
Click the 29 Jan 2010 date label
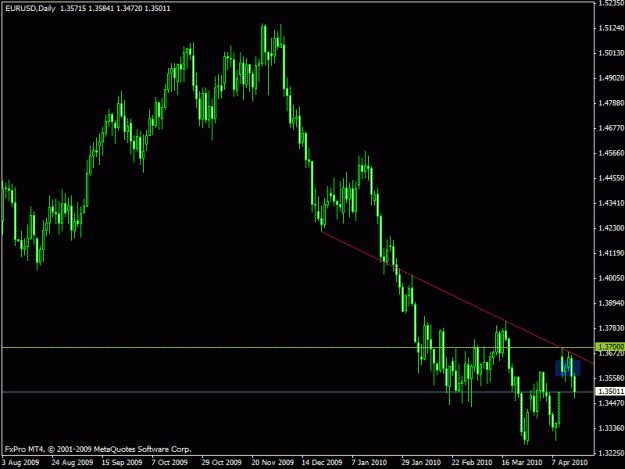pyautogui.click(x=421, y=462)
